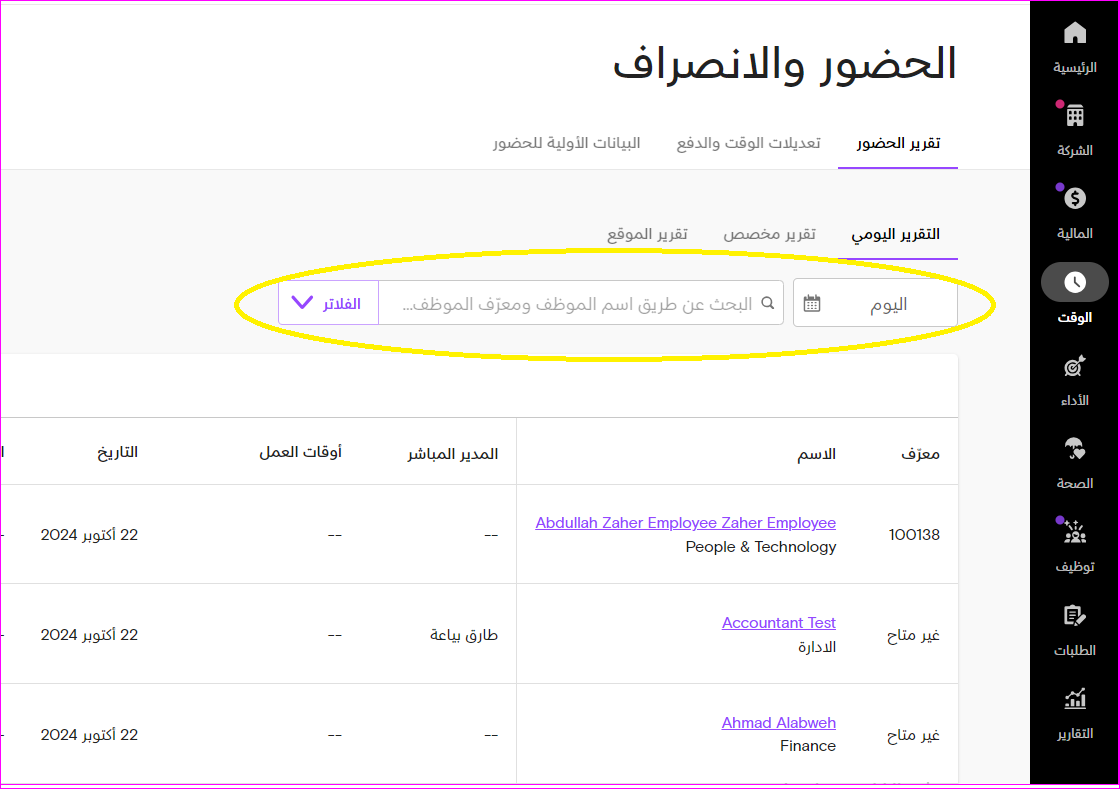Open the Health (الصحة) umbrella icon
The width and height of the screenshot is (1120, 789).
[1075, 450]
